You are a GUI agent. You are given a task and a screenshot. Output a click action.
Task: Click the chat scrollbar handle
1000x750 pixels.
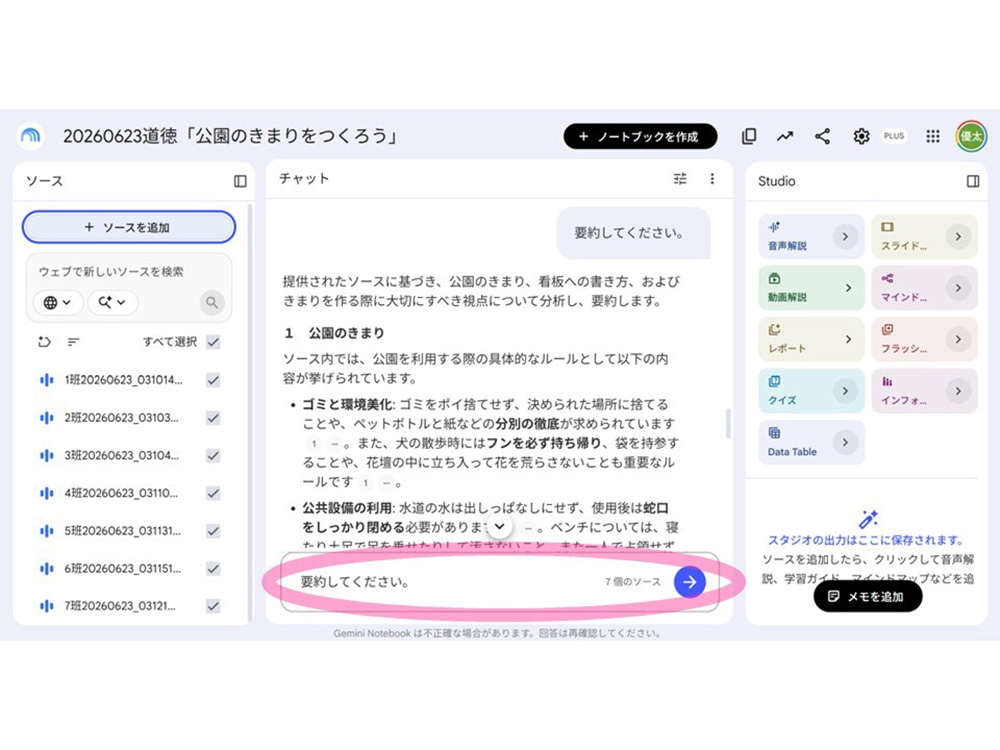(x=728, y=423)
